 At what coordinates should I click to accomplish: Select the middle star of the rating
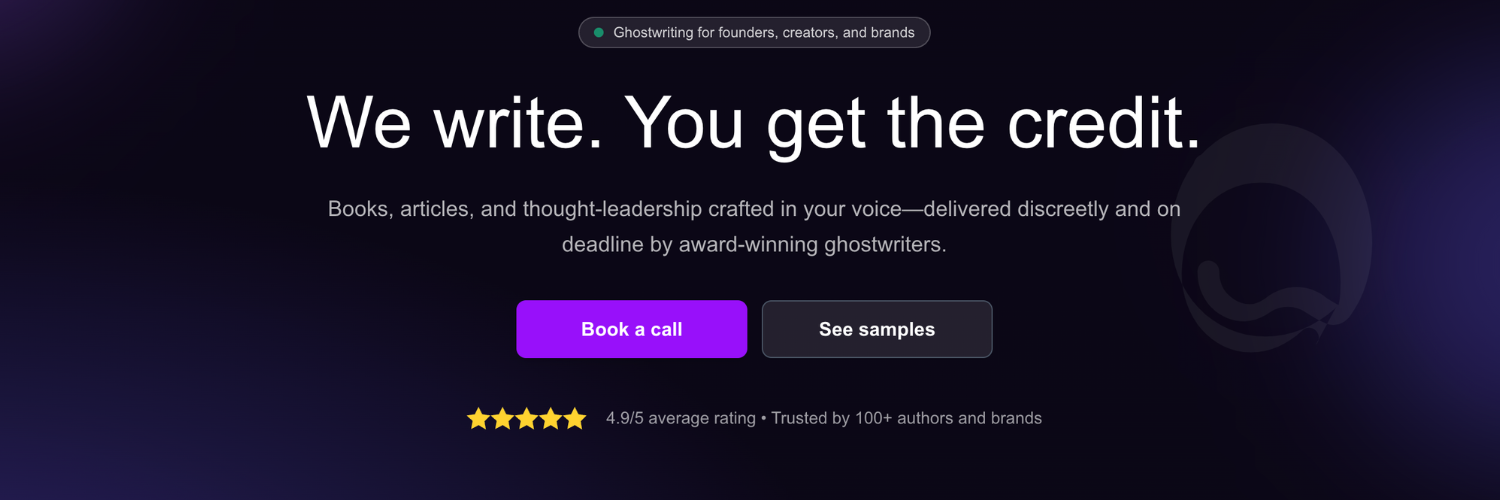[527, 419]
